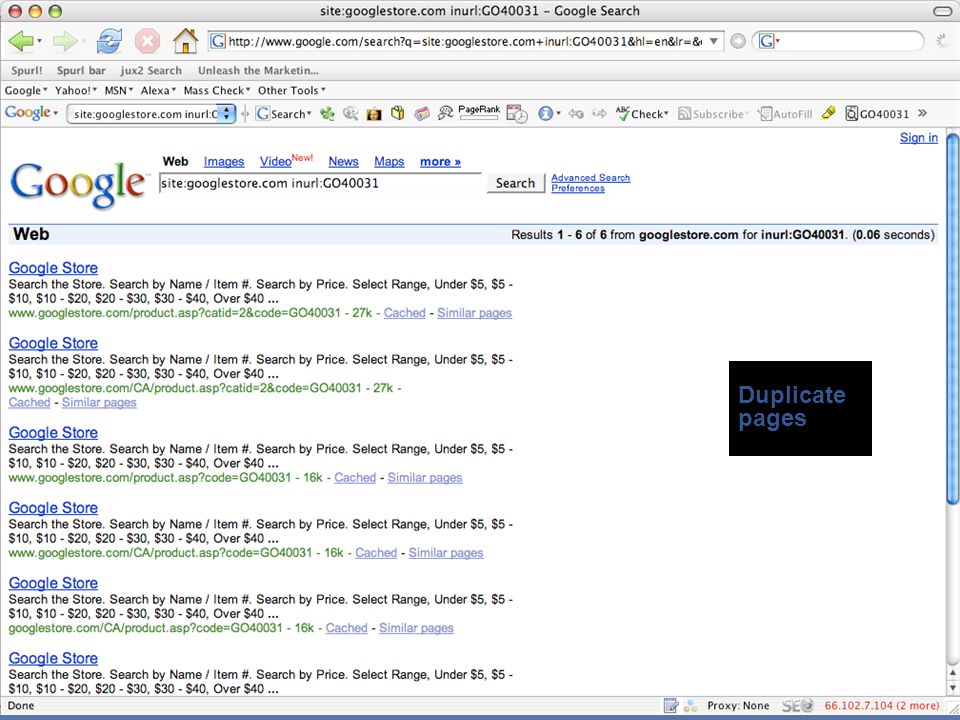Expand the toolbar overflow chevron
The image size is (960, 720).
(x=923, y=113)
